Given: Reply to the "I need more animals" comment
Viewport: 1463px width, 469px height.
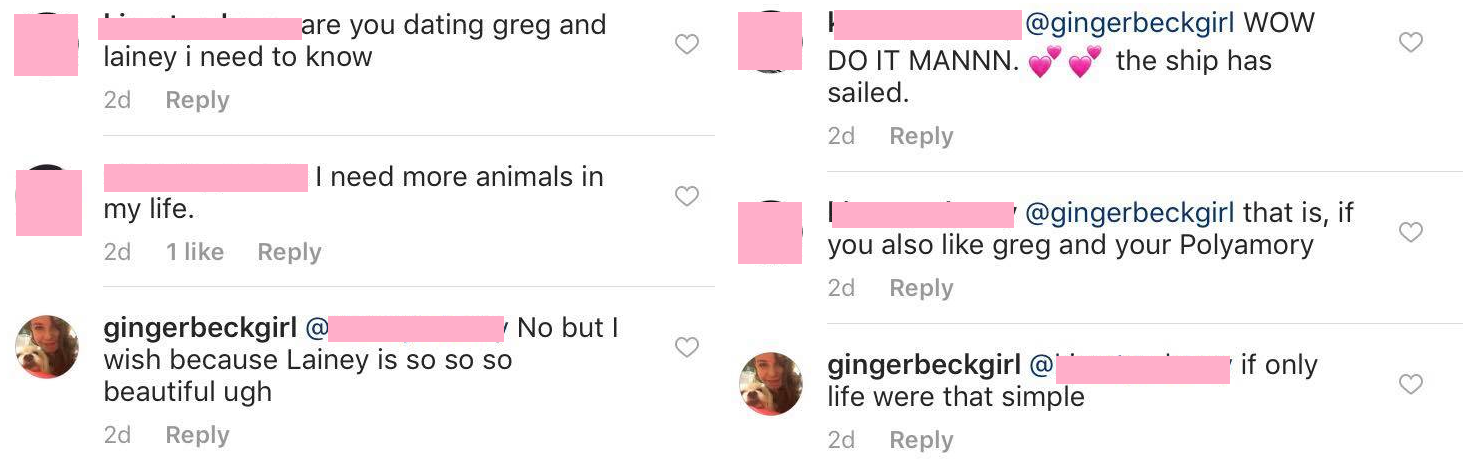Looking at the screenshot, I should pos(289,252).
